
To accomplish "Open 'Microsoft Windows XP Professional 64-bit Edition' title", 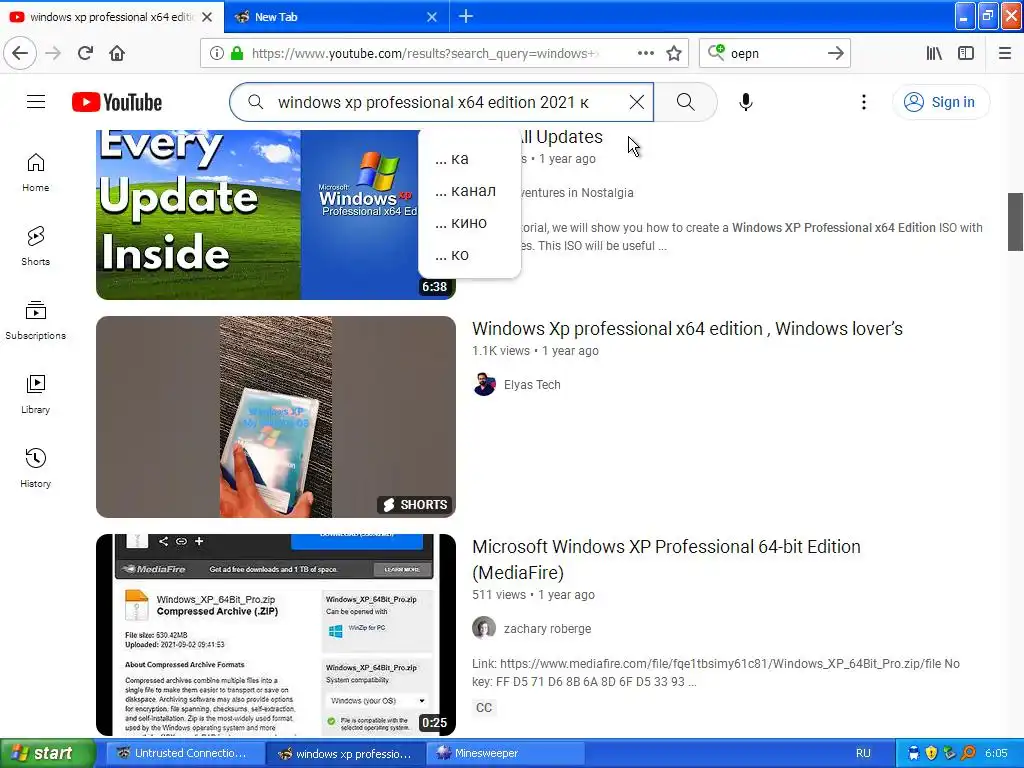I will coord(666,559).
